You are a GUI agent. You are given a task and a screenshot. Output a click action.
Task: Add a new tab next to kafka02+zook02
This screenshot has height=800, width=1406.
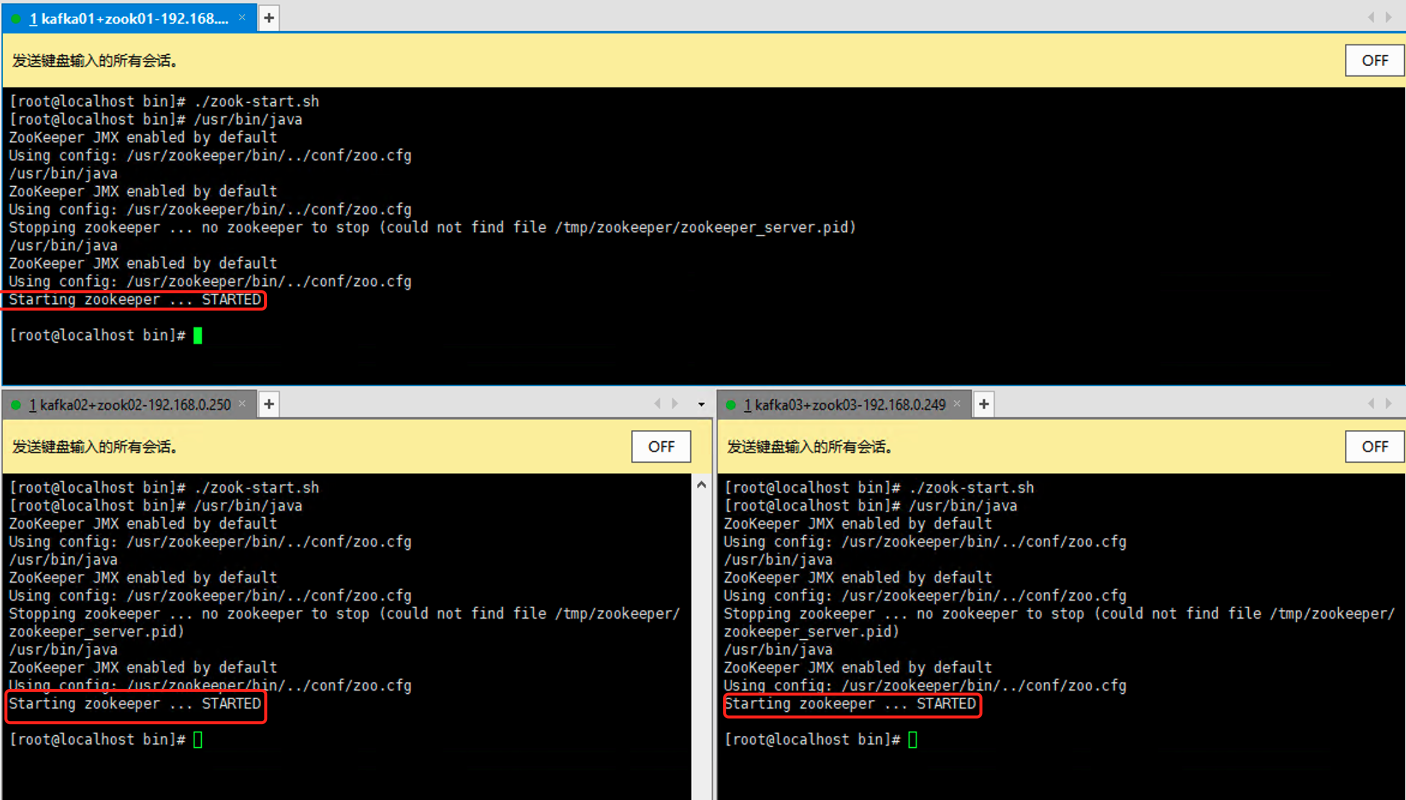(269, 404)
